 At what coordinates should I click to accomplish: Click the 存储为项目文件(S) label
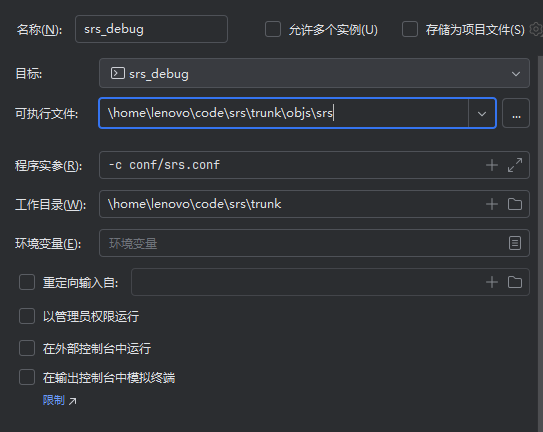[475, 30]
